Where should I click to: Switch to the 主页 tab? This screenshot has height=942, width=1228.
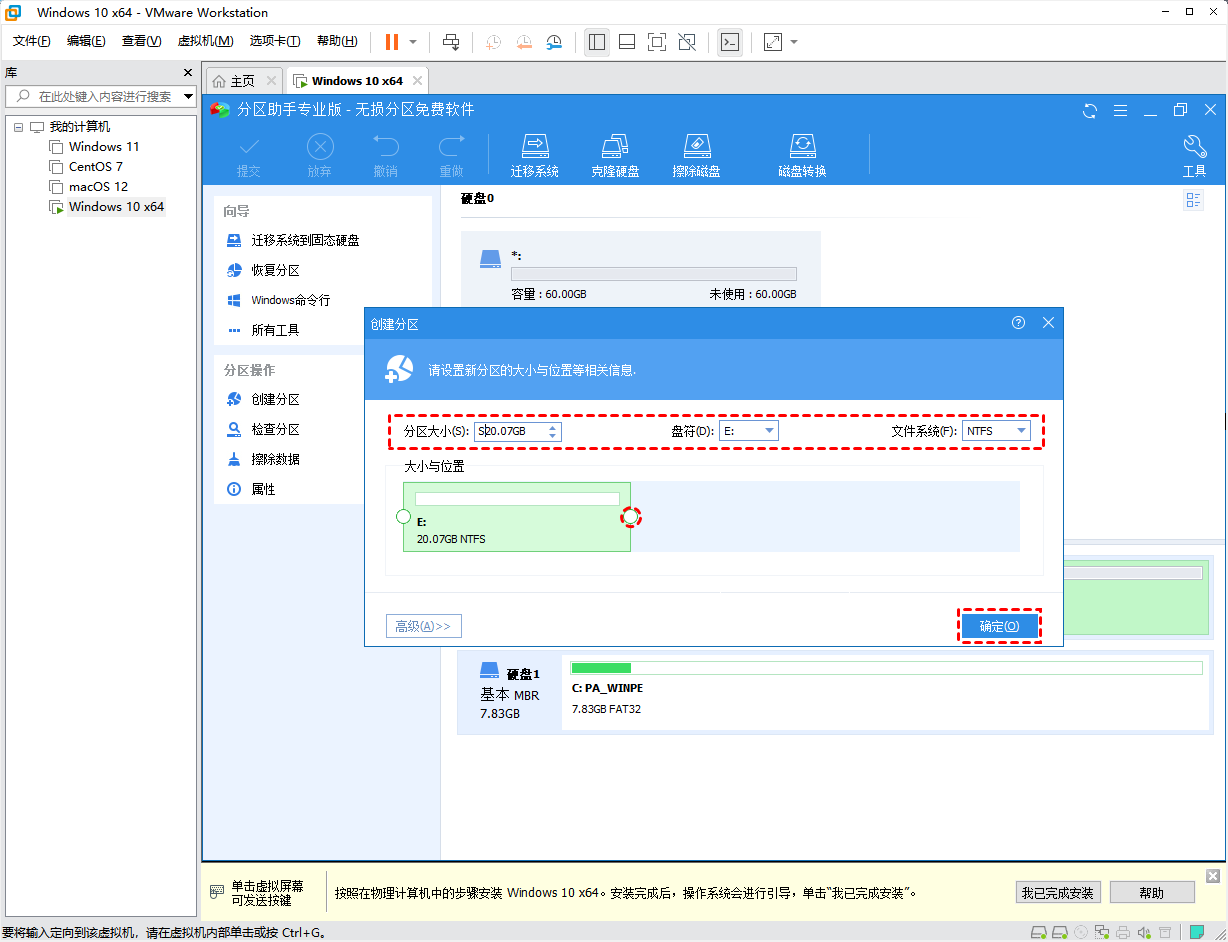[245, 81]
